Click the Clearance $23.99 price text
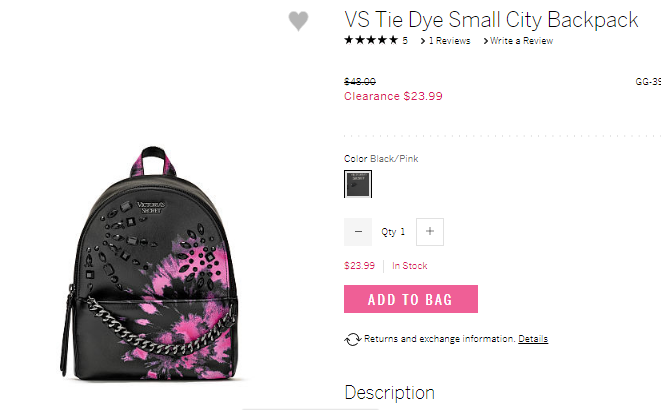 click(393, 96)
